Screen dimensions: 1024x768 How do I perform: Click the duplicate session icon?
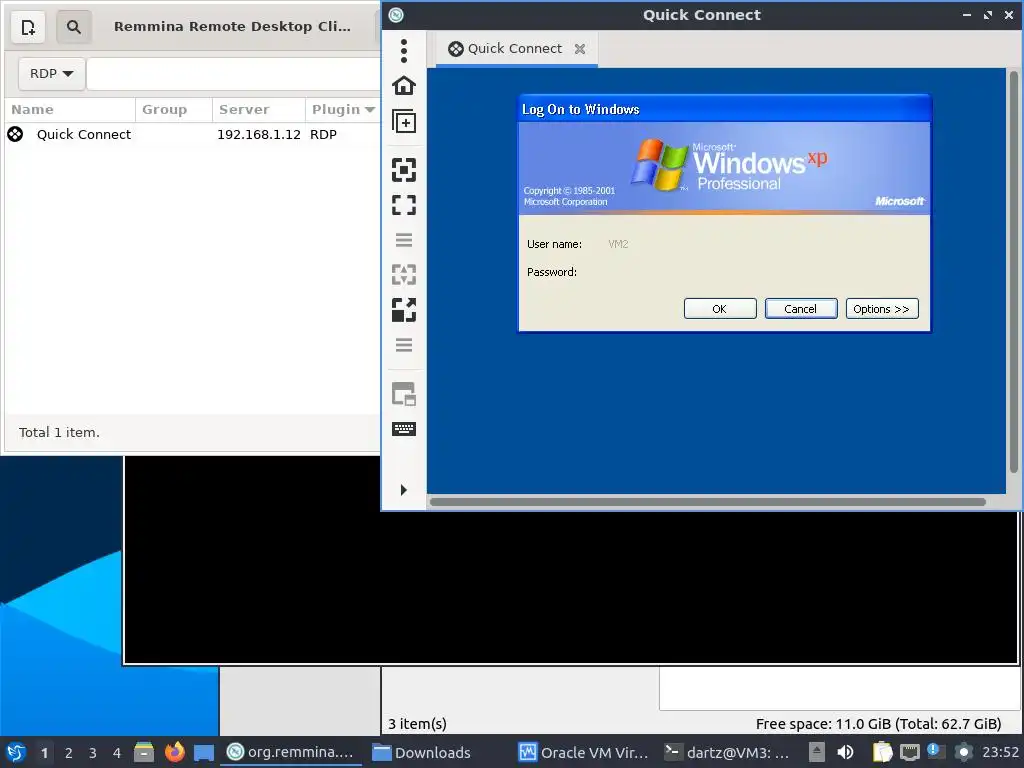point(404,121)
